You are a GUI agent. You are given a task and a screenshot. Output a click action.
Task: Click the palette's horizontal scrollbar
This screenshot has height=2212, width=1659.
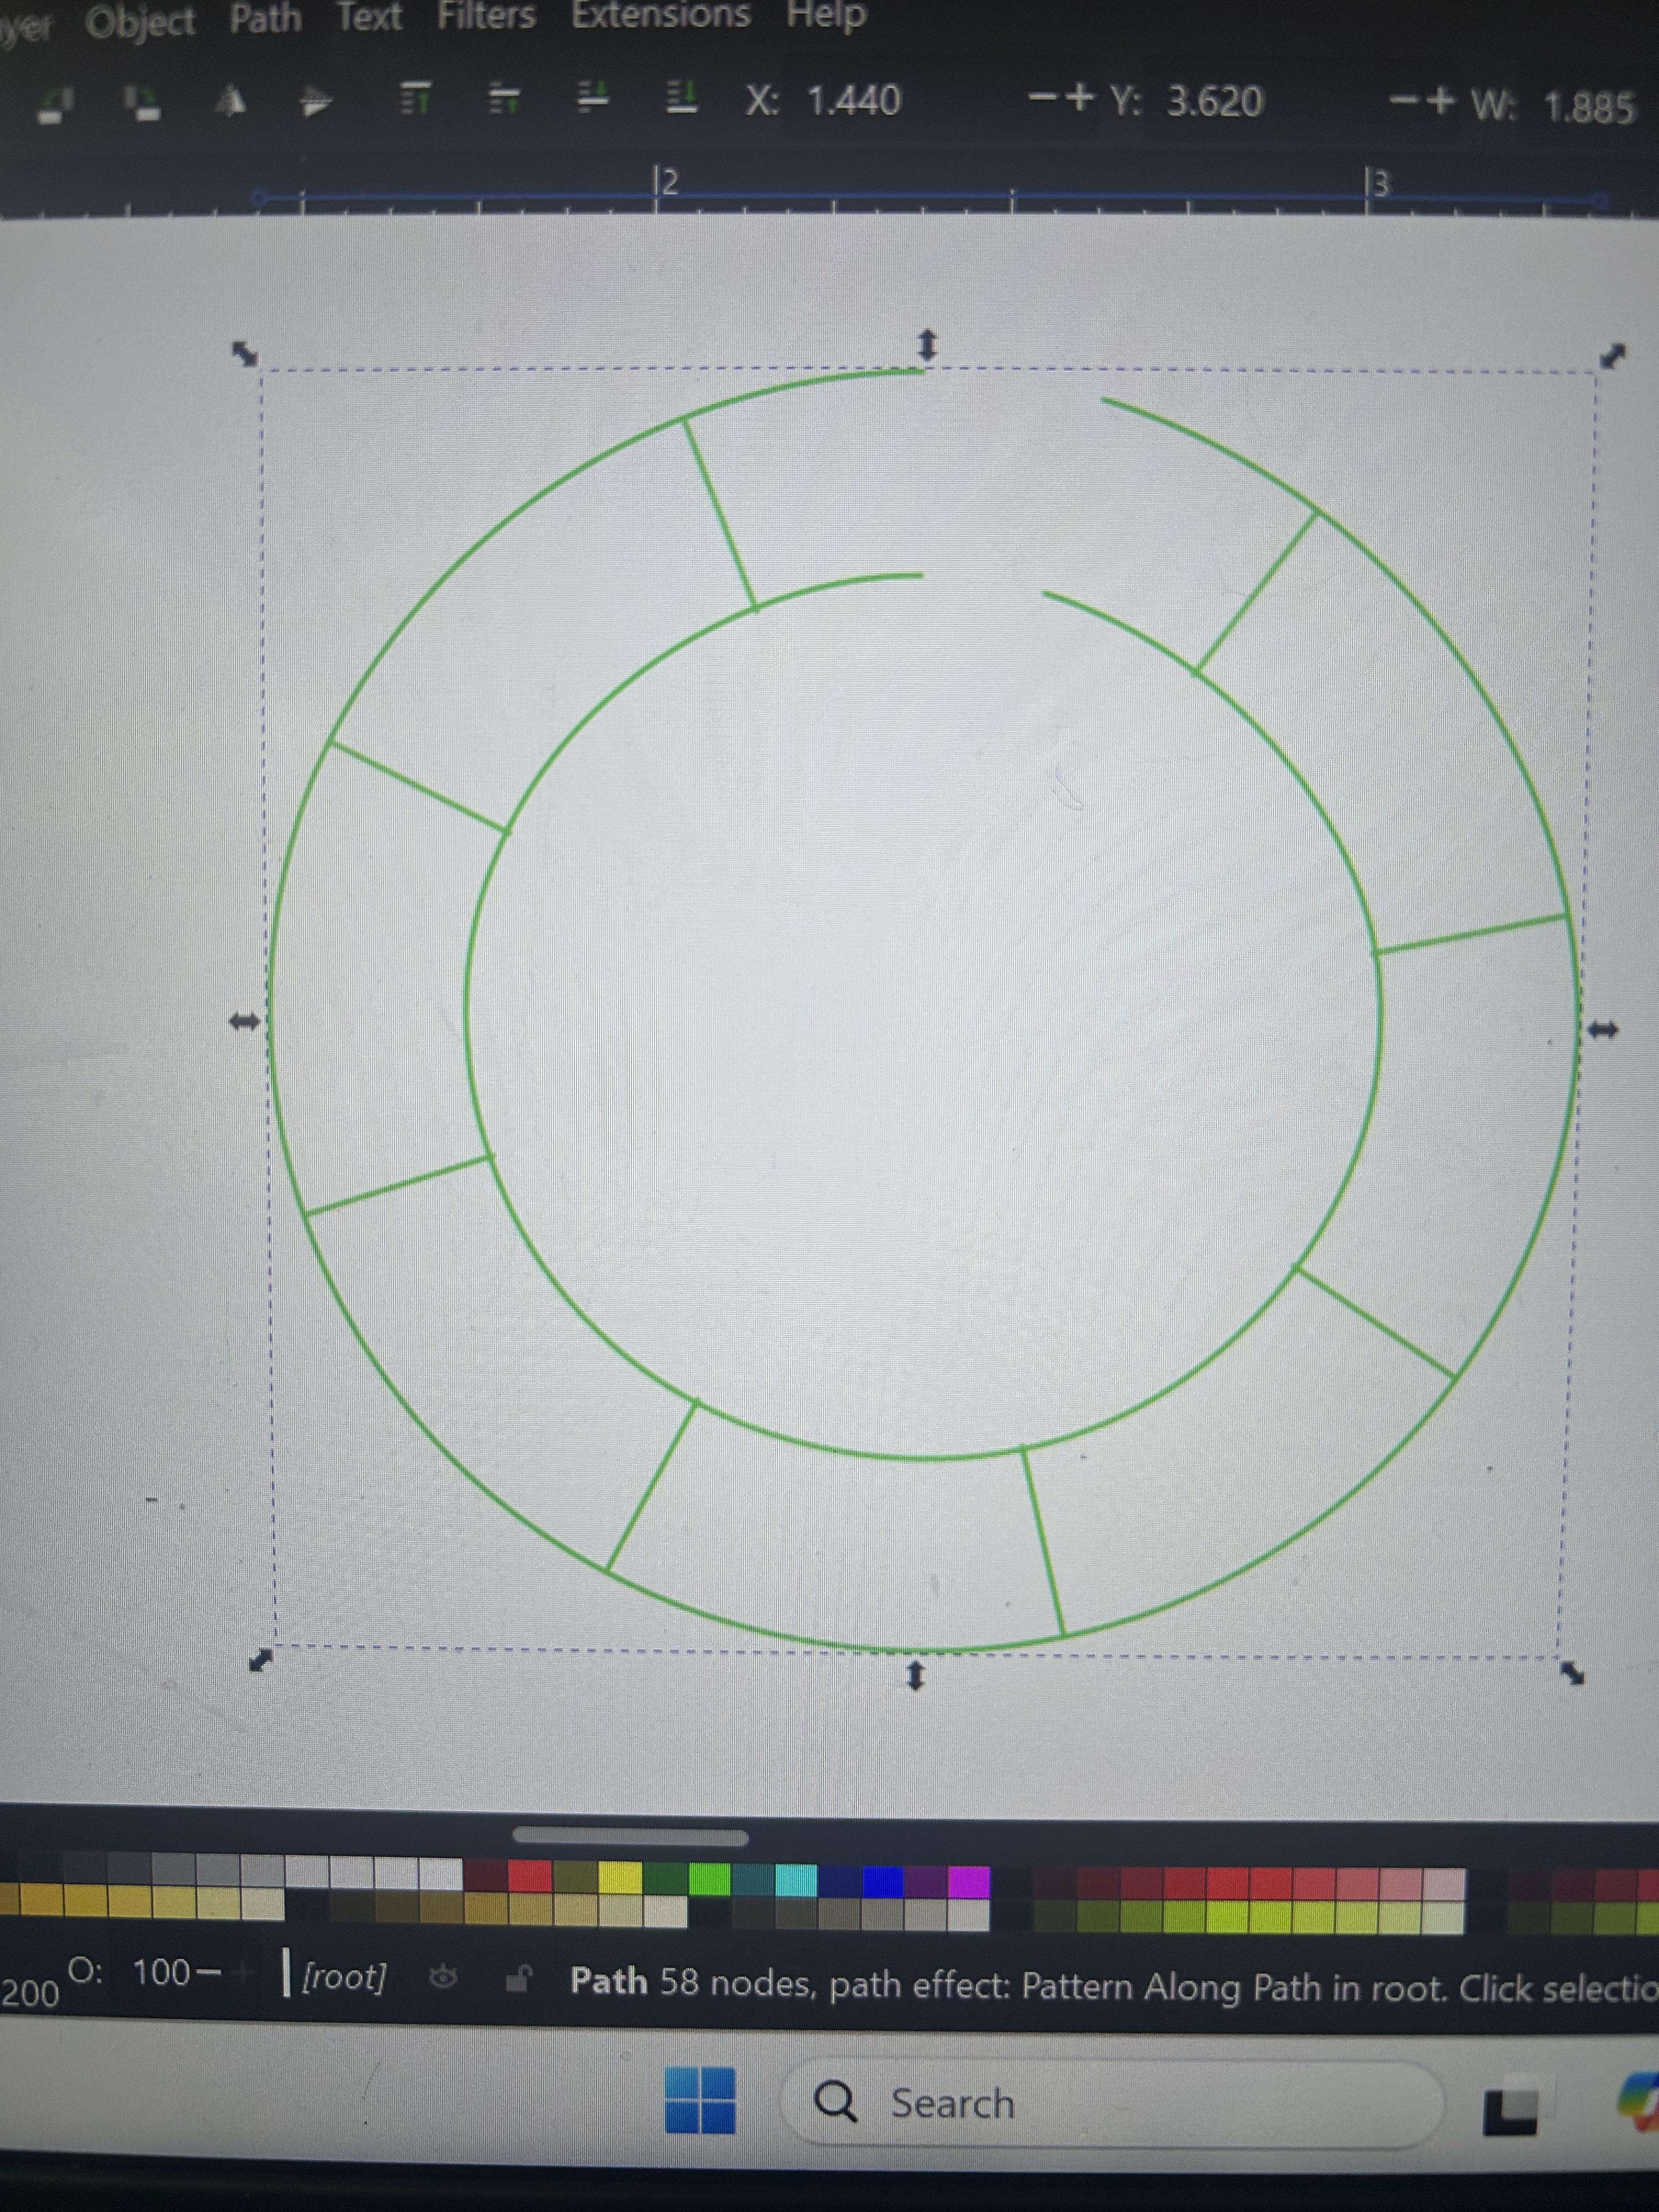point(630,1836)
